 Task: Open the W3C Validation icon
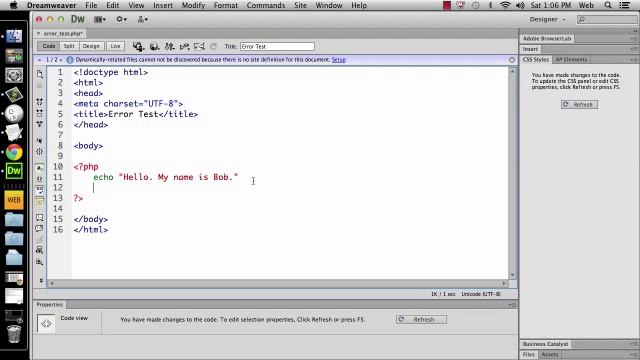pyautogui.click(x=184, y=47)
